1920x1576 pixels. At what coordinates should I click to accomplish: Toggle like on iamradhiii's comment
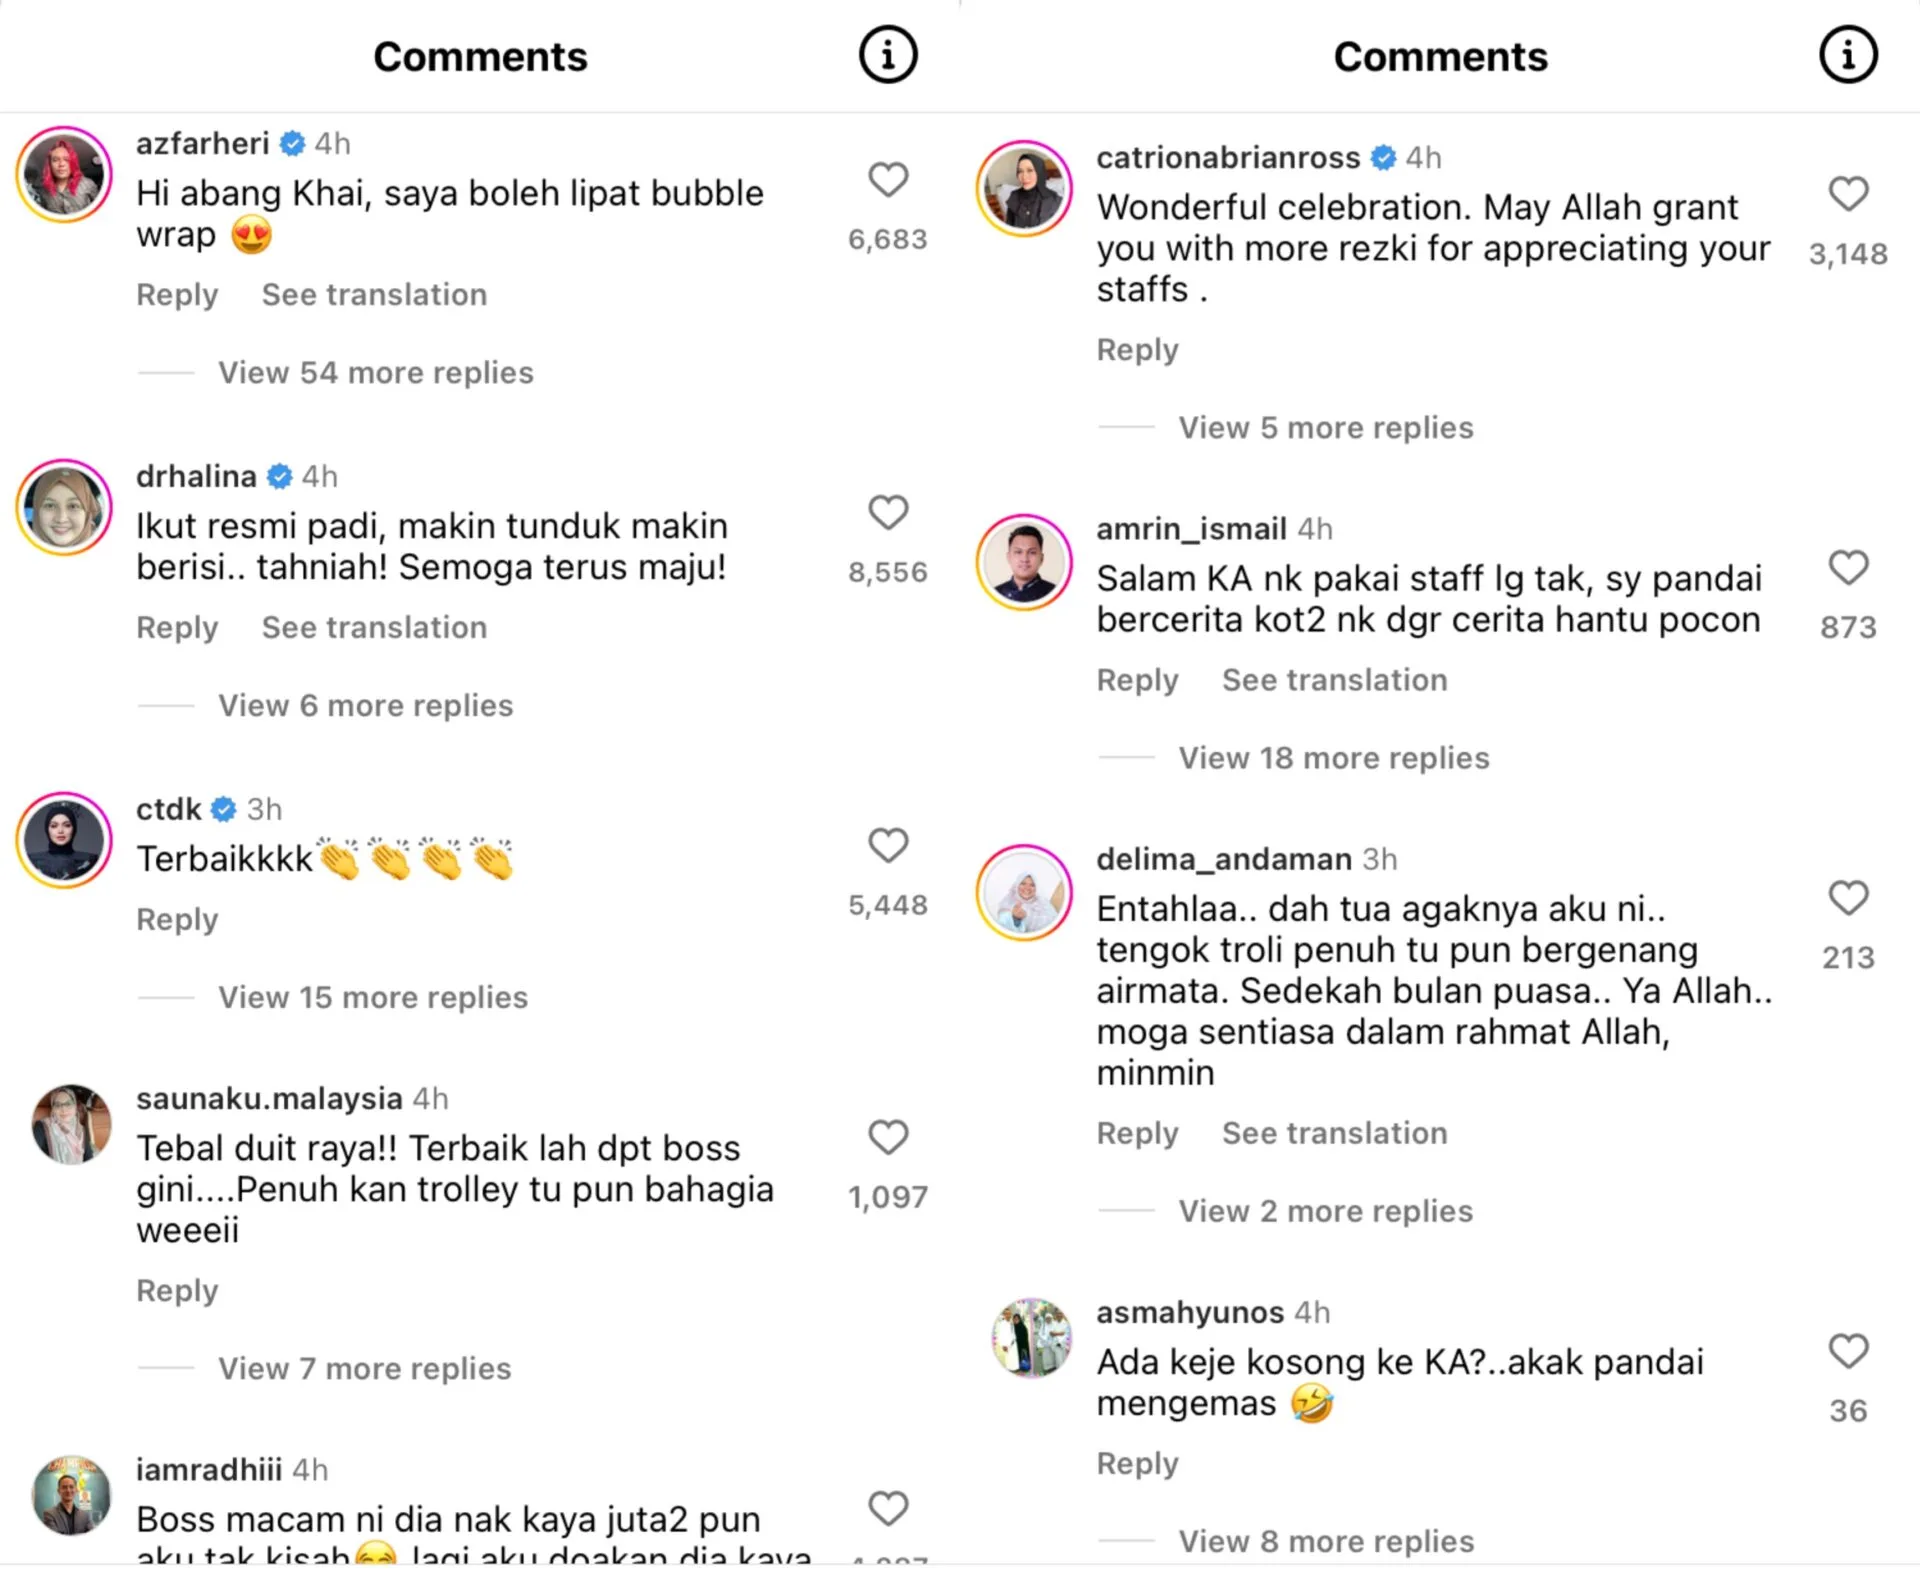click(x=887, y=1508)
